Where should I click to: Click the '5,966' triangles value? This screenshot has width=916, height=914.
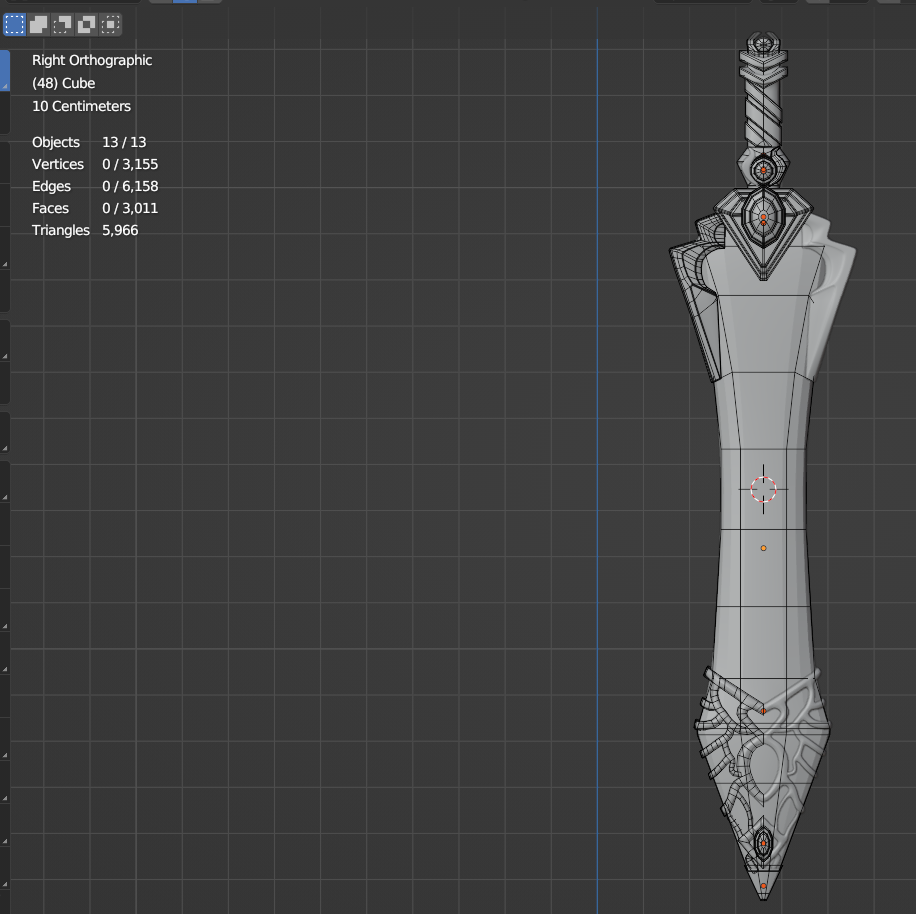point(120,231)
